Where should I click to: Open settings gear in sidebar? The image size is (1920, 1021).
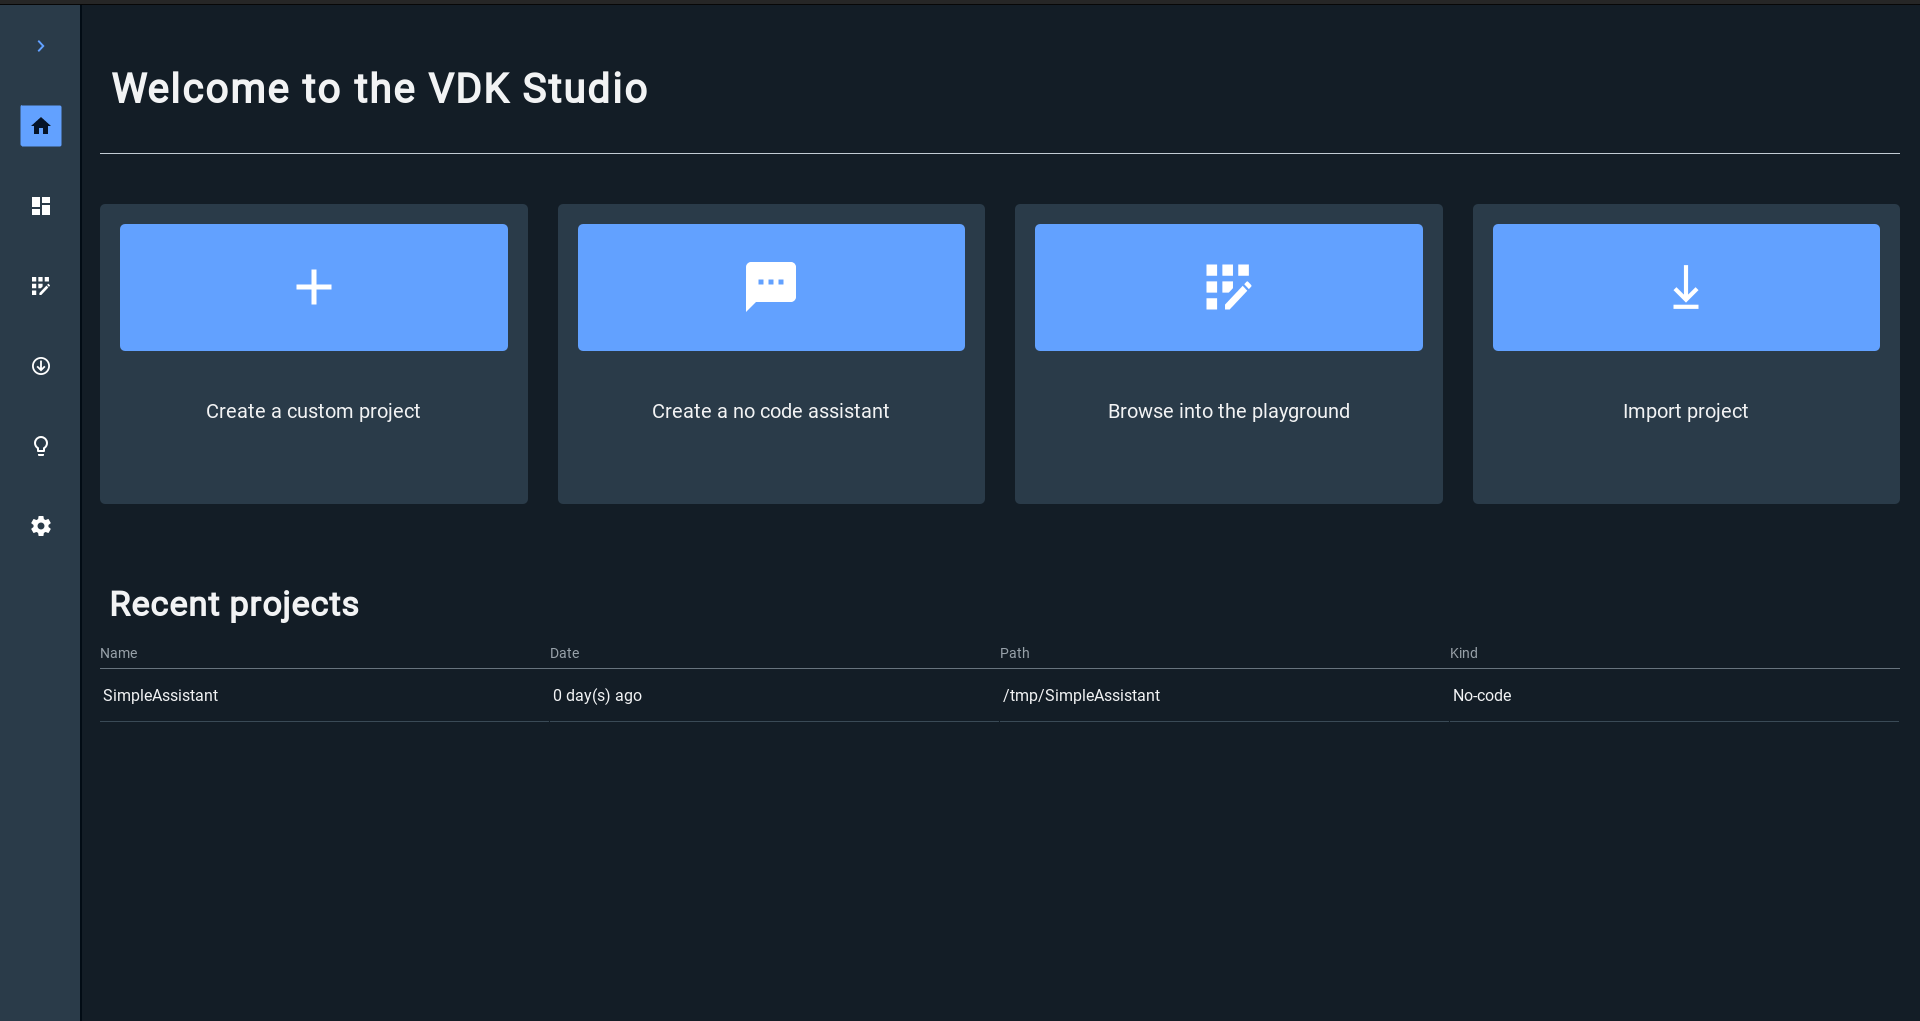[41, 526]
